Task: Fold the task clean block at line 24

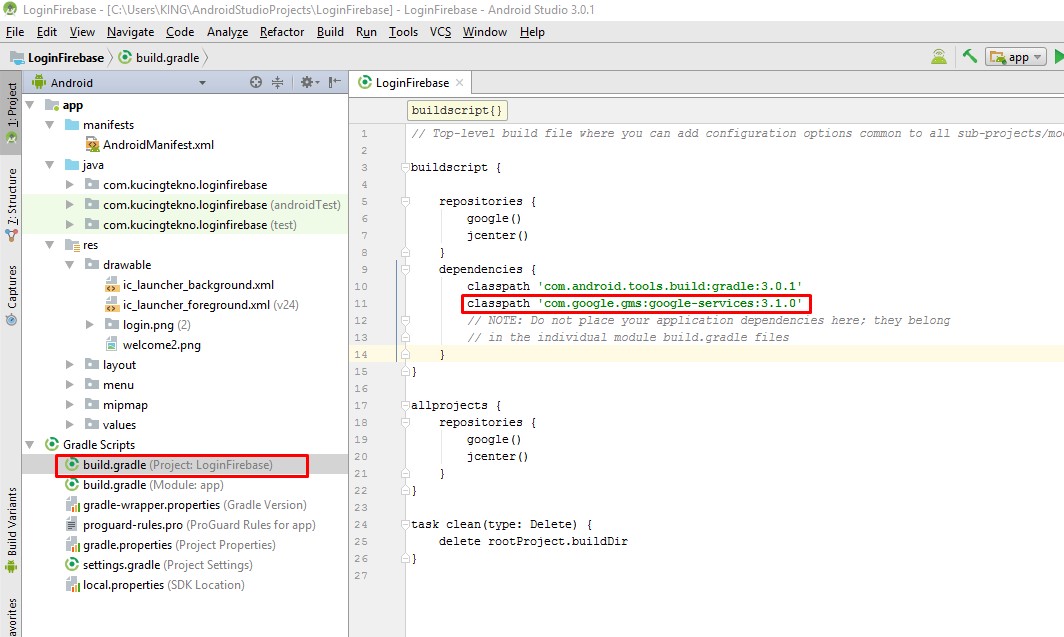Action: coord(405,524)
